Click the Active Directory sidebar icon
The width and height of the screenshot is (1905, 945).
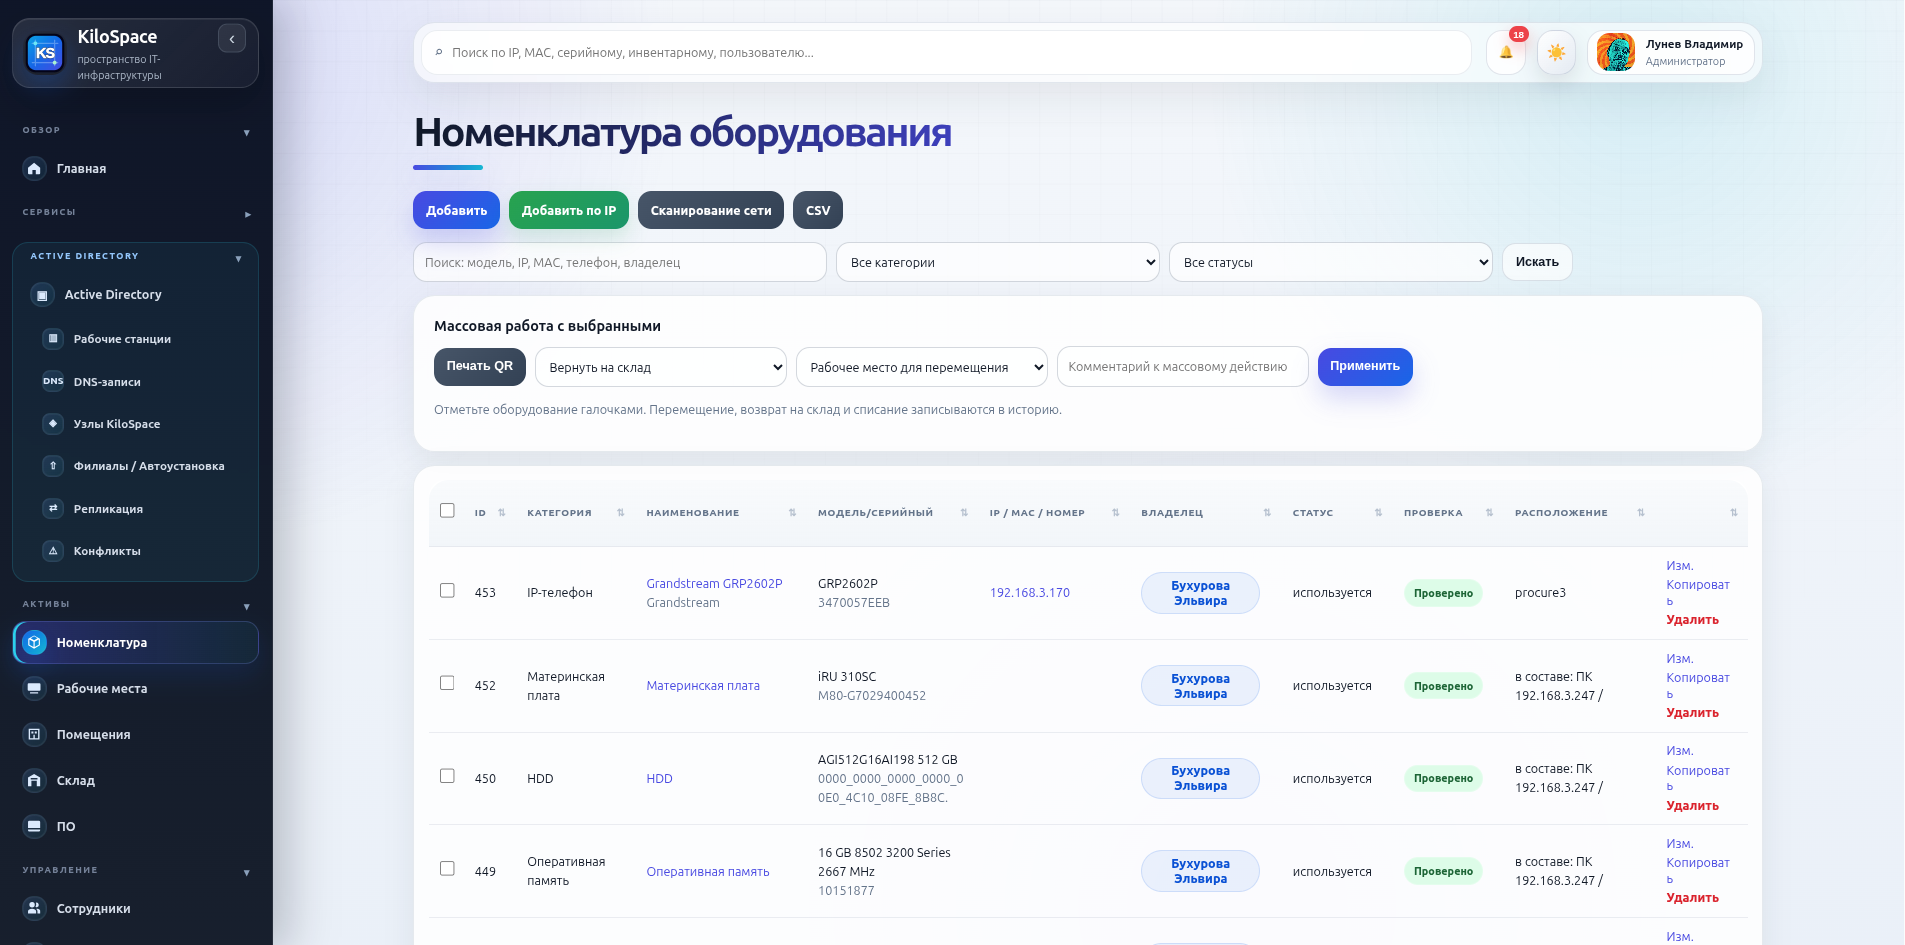tap(42, 295)
